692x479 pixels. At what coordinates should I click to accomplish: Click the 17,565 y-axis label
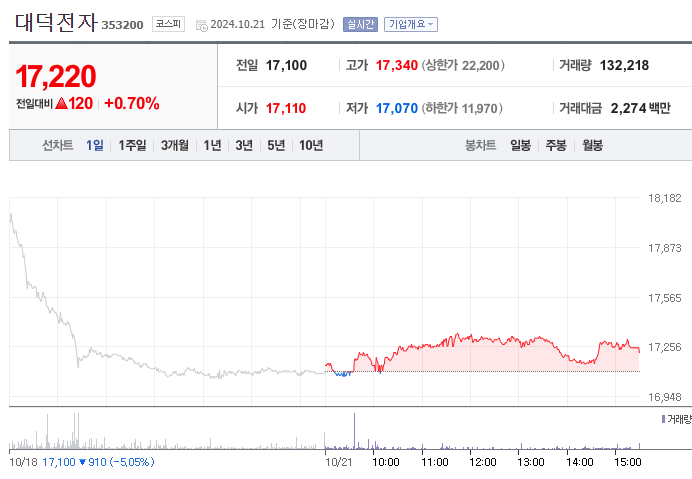coord(664,298)
